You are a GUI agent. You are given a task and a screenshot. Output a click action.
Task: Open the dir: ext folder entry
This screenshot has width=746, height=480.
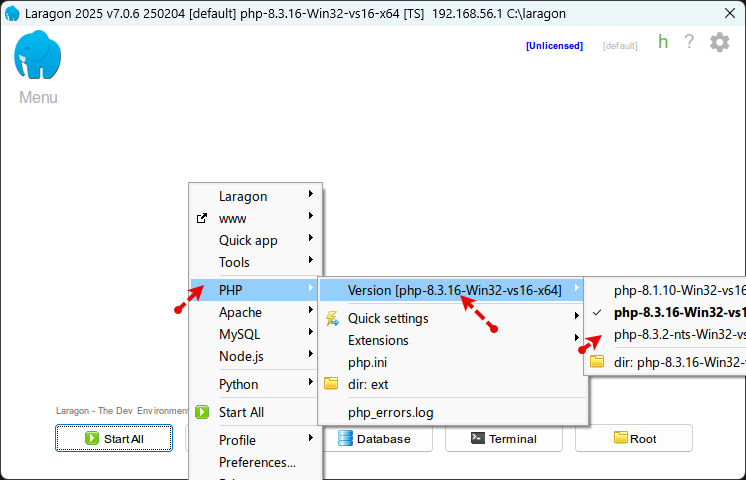click(453, 384)
